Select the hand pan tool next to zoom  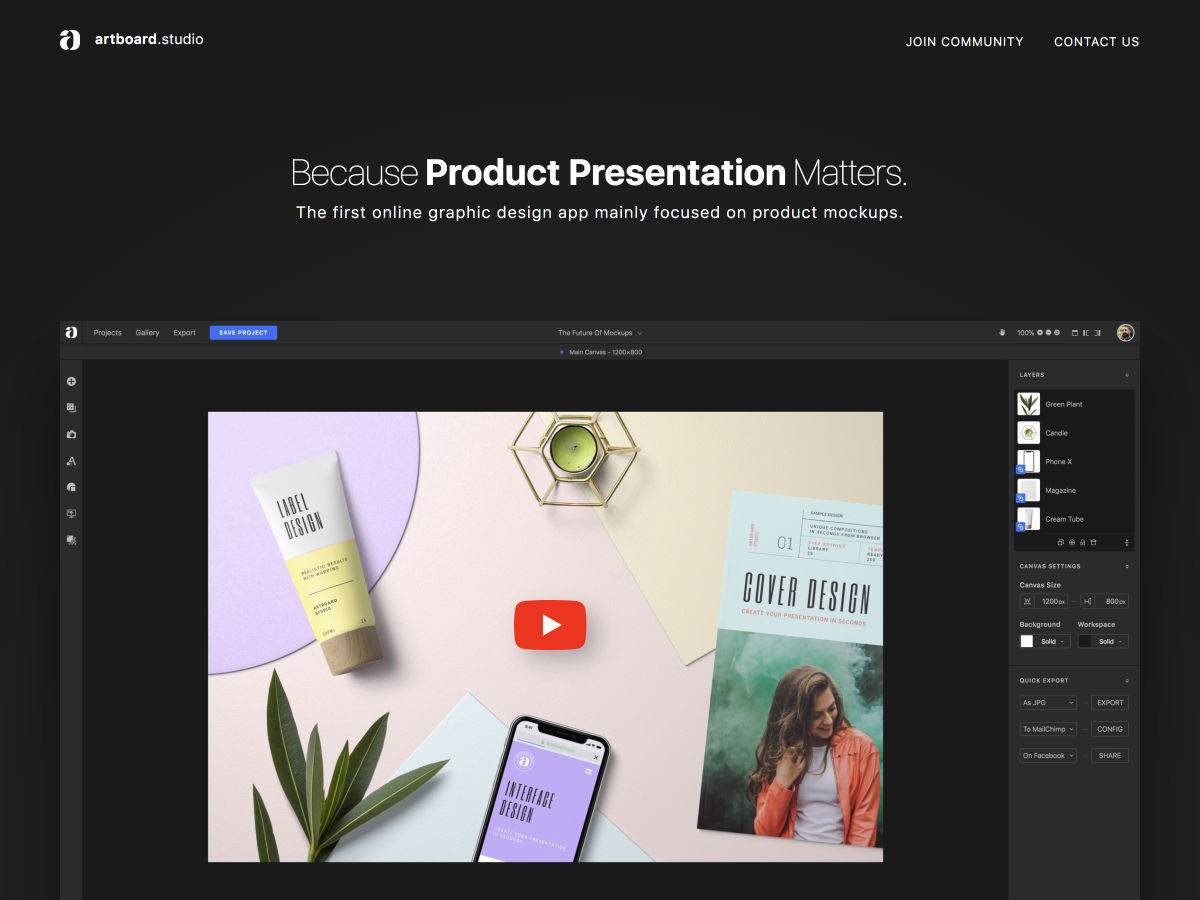1002,332
